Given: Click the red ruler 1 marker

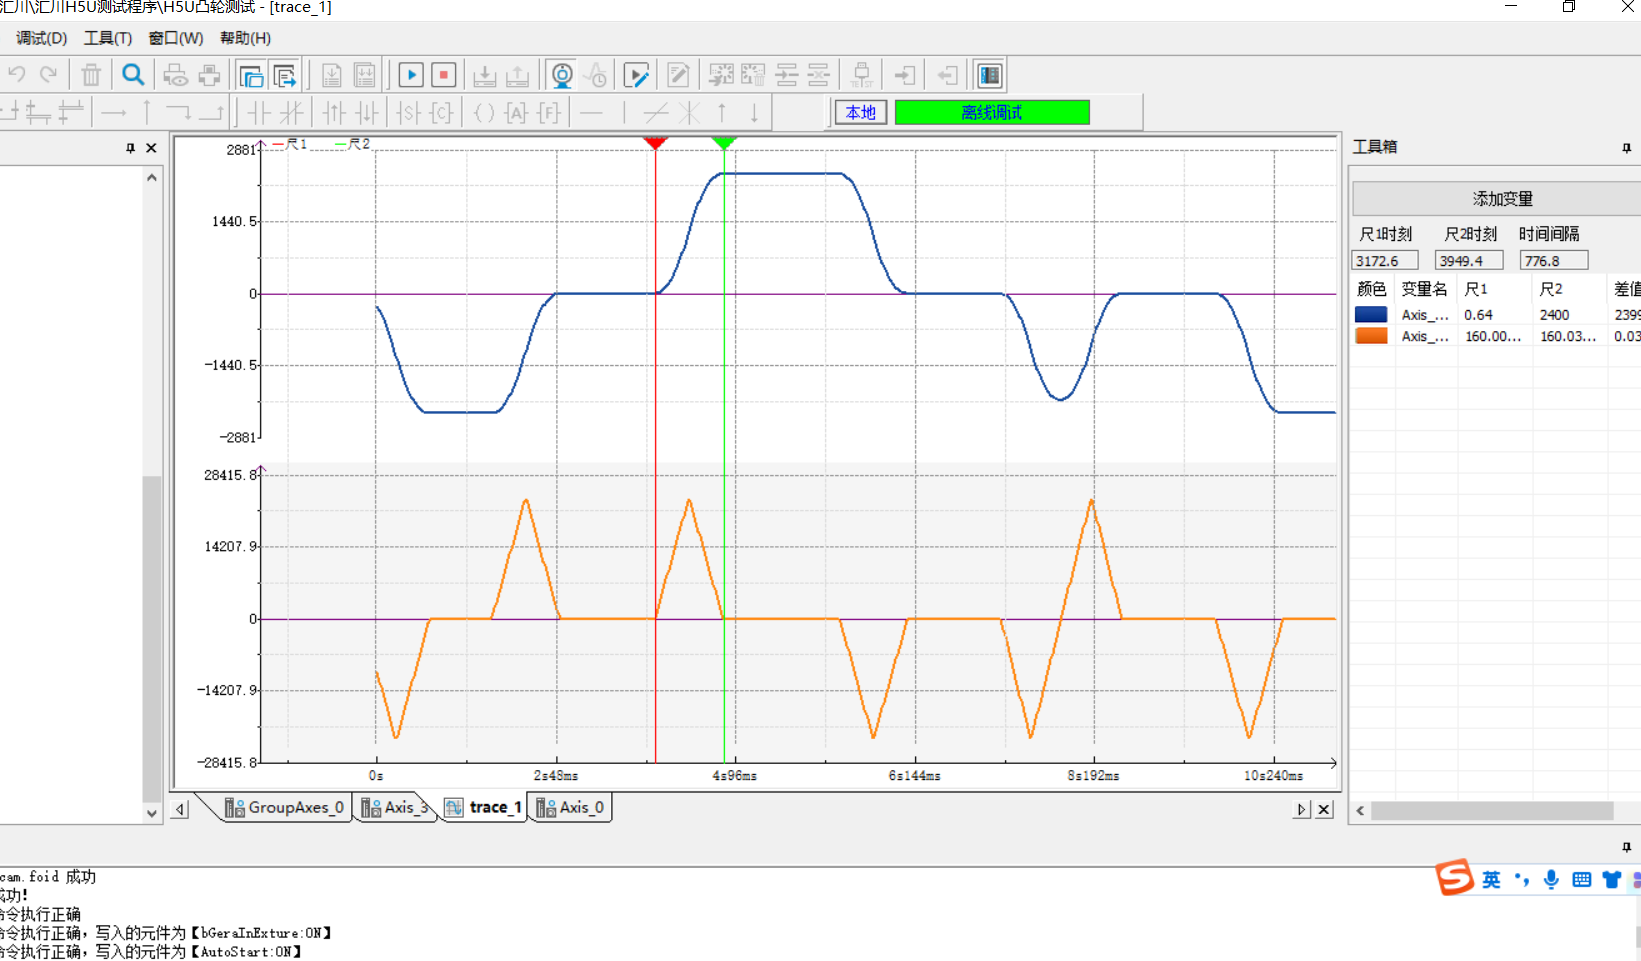Looking at the screenshot, I should coord(655,143).
